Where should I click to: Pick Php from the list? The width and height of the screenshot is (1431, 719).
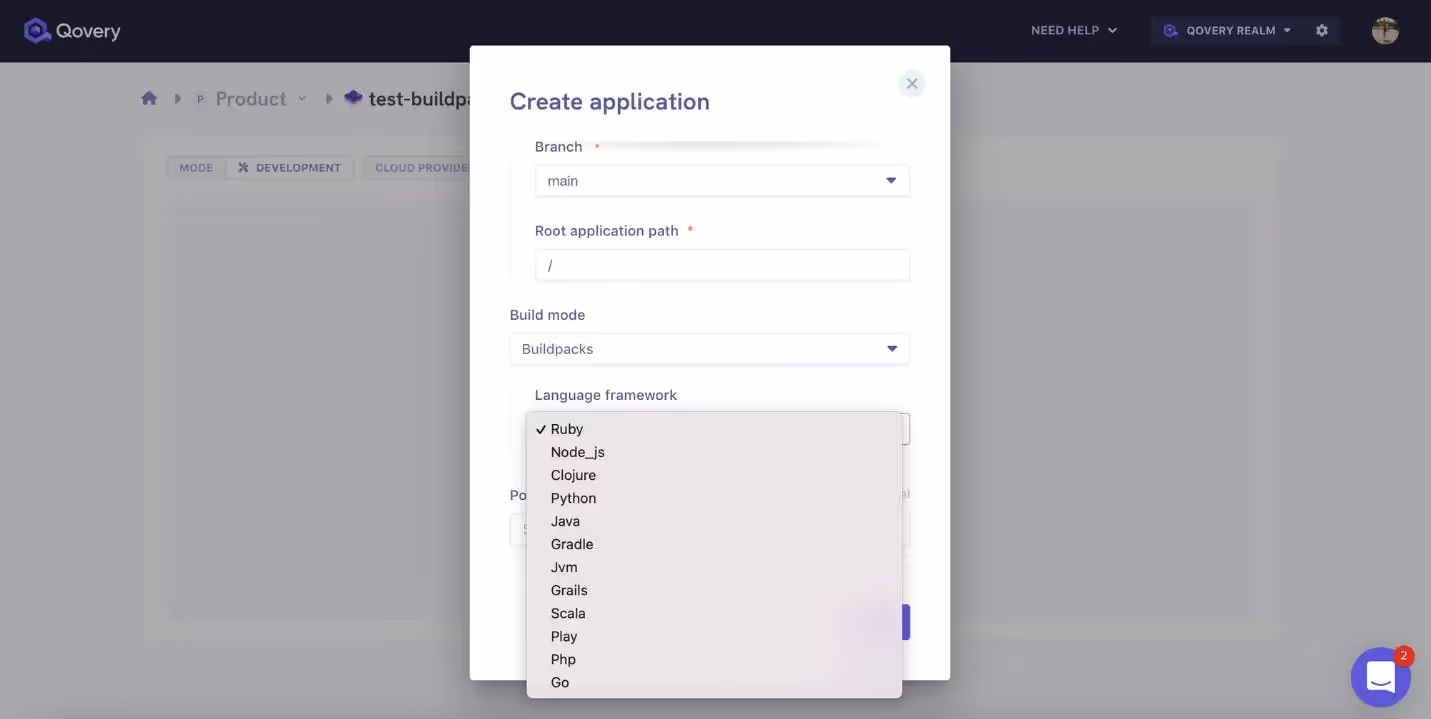point(714,659)
